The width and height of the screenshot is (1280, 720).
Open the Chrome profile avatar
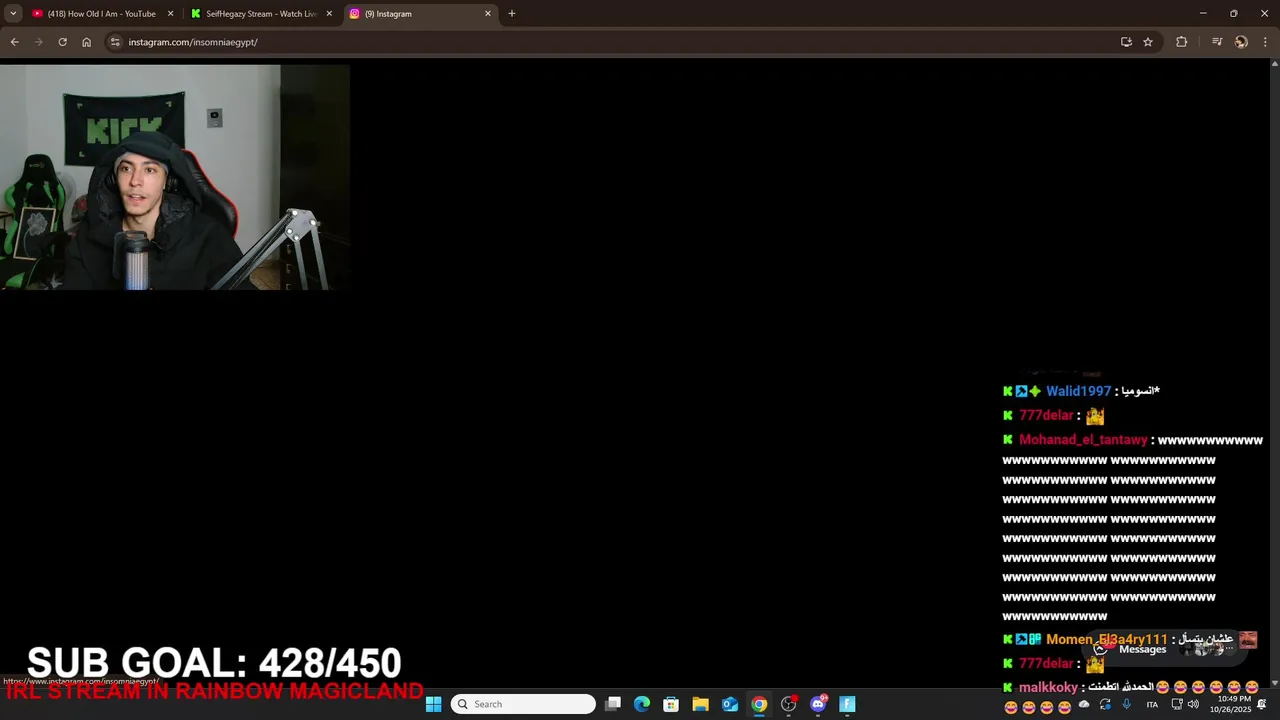coord(1241,42)
